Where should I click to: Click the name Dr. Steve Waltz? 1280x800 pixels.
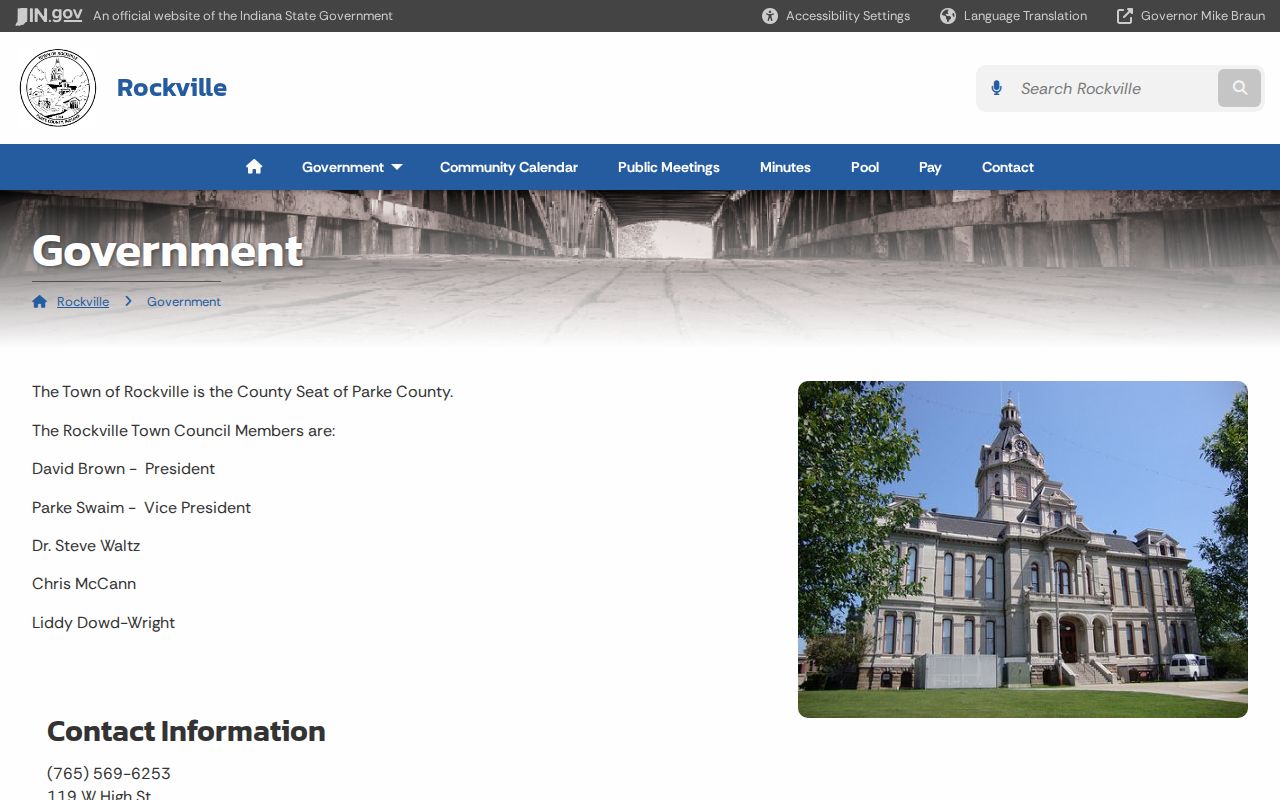coord(86,545)
